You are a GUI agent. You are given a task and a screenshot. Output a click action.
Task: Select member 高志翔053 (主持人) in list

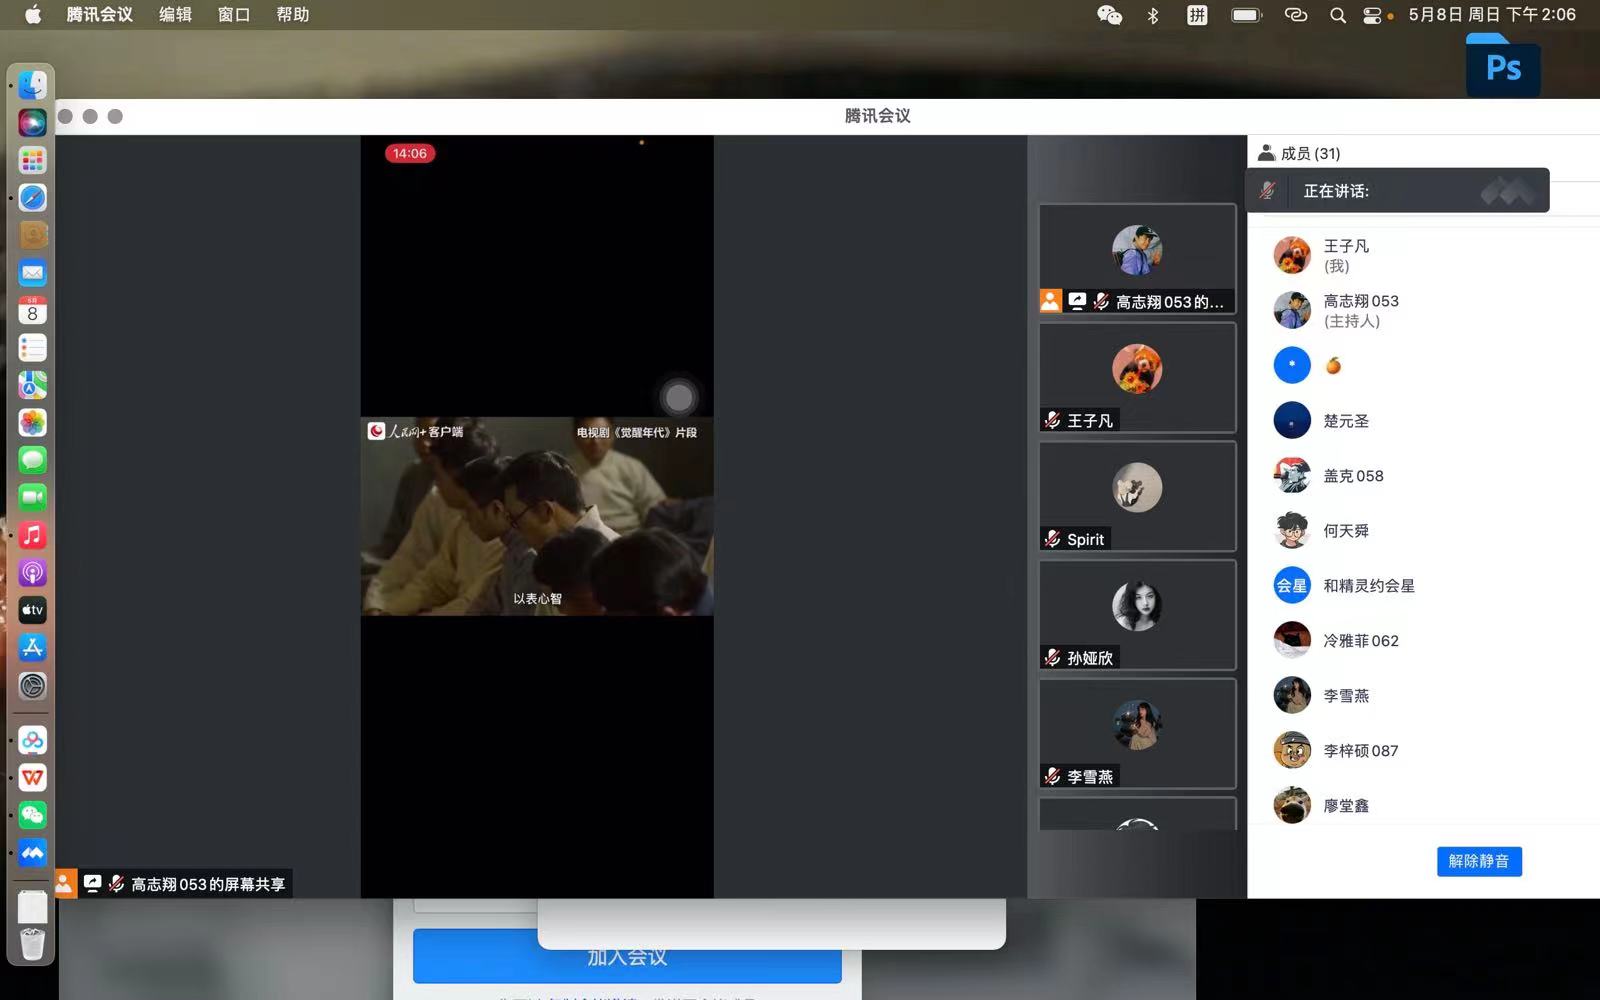[1424, 310]
